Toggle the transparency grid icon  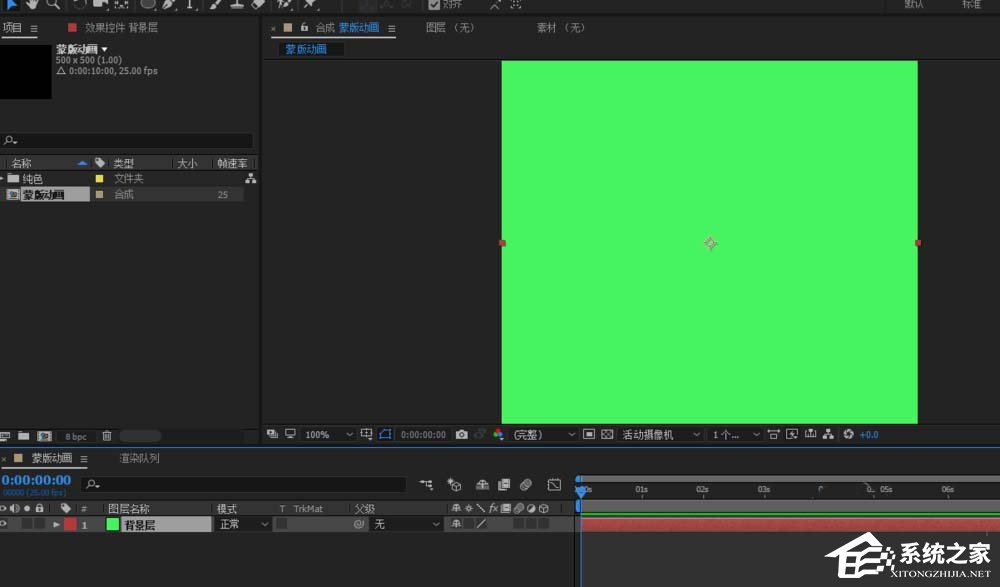[x=606, y=435]
